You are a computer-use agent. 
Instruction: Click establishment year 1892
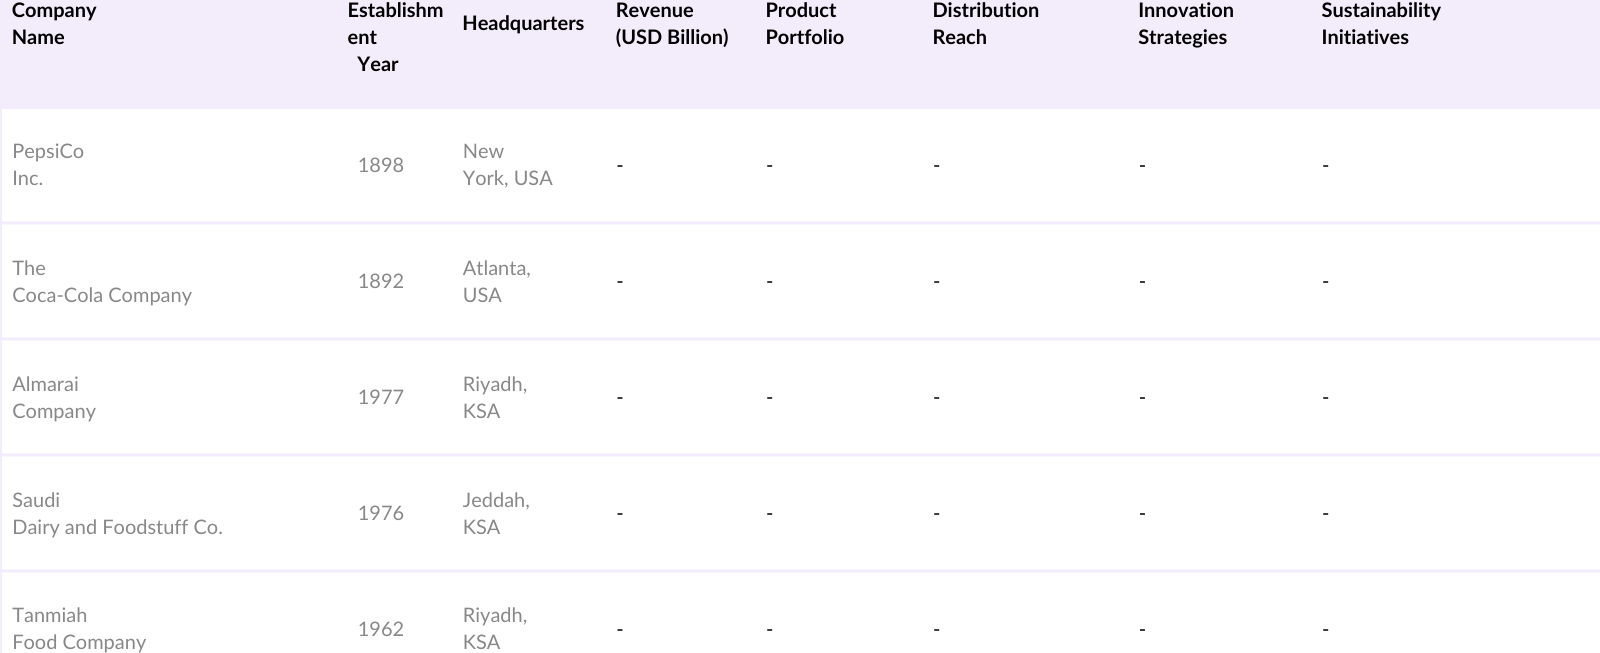[x=381, y=281]
